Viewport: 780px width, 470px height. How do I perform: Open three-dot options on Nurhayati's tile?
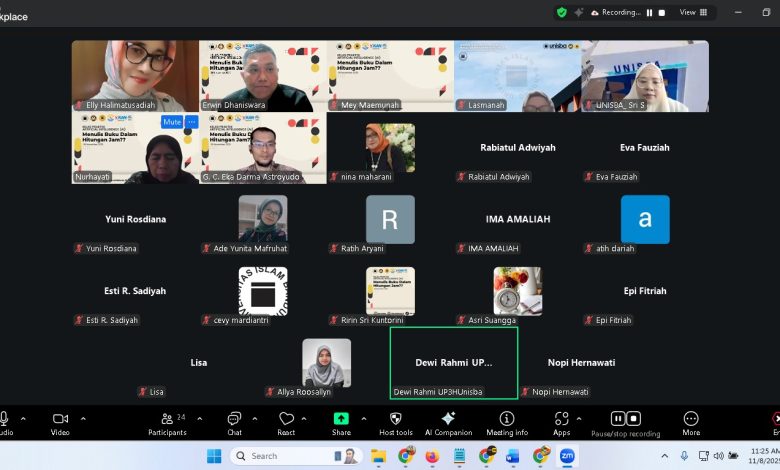click(191, 122)
